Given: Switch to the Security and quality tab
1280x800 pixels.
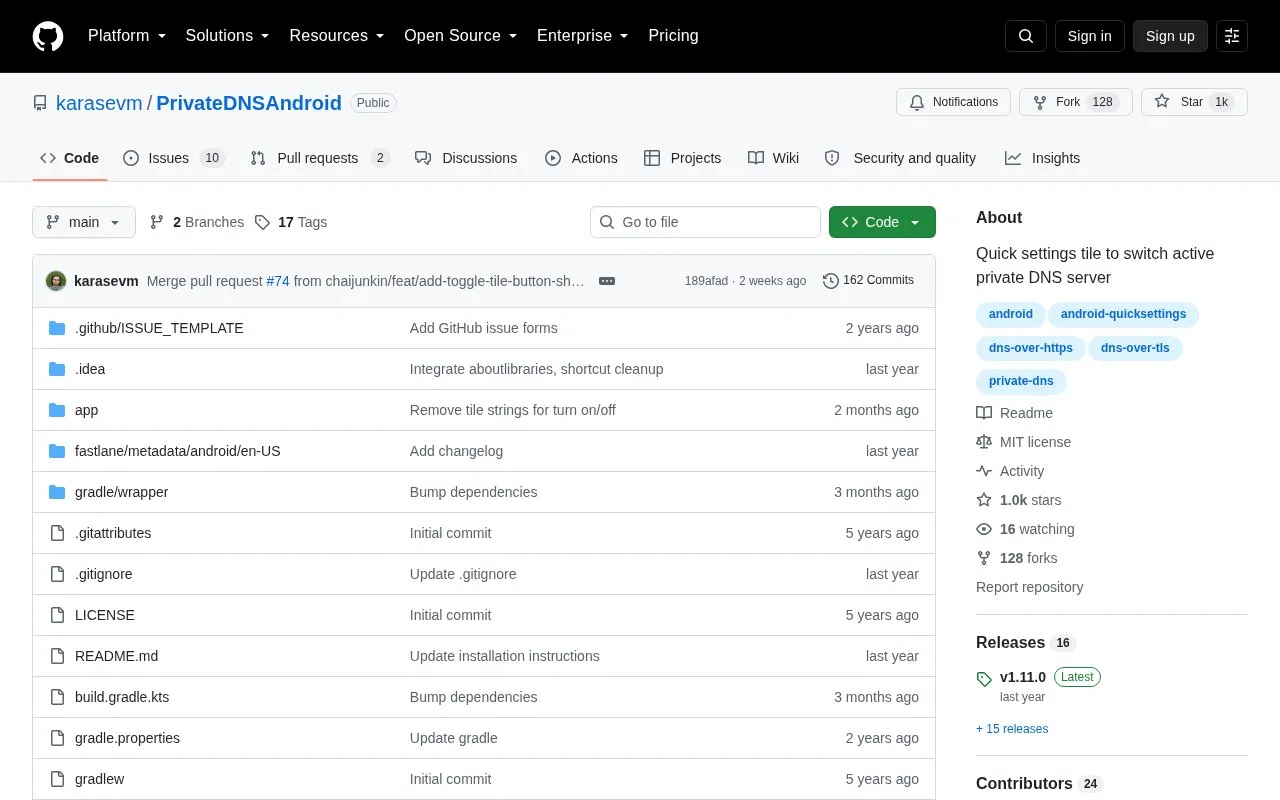Looking at the screenshot, I should [900, 158].
